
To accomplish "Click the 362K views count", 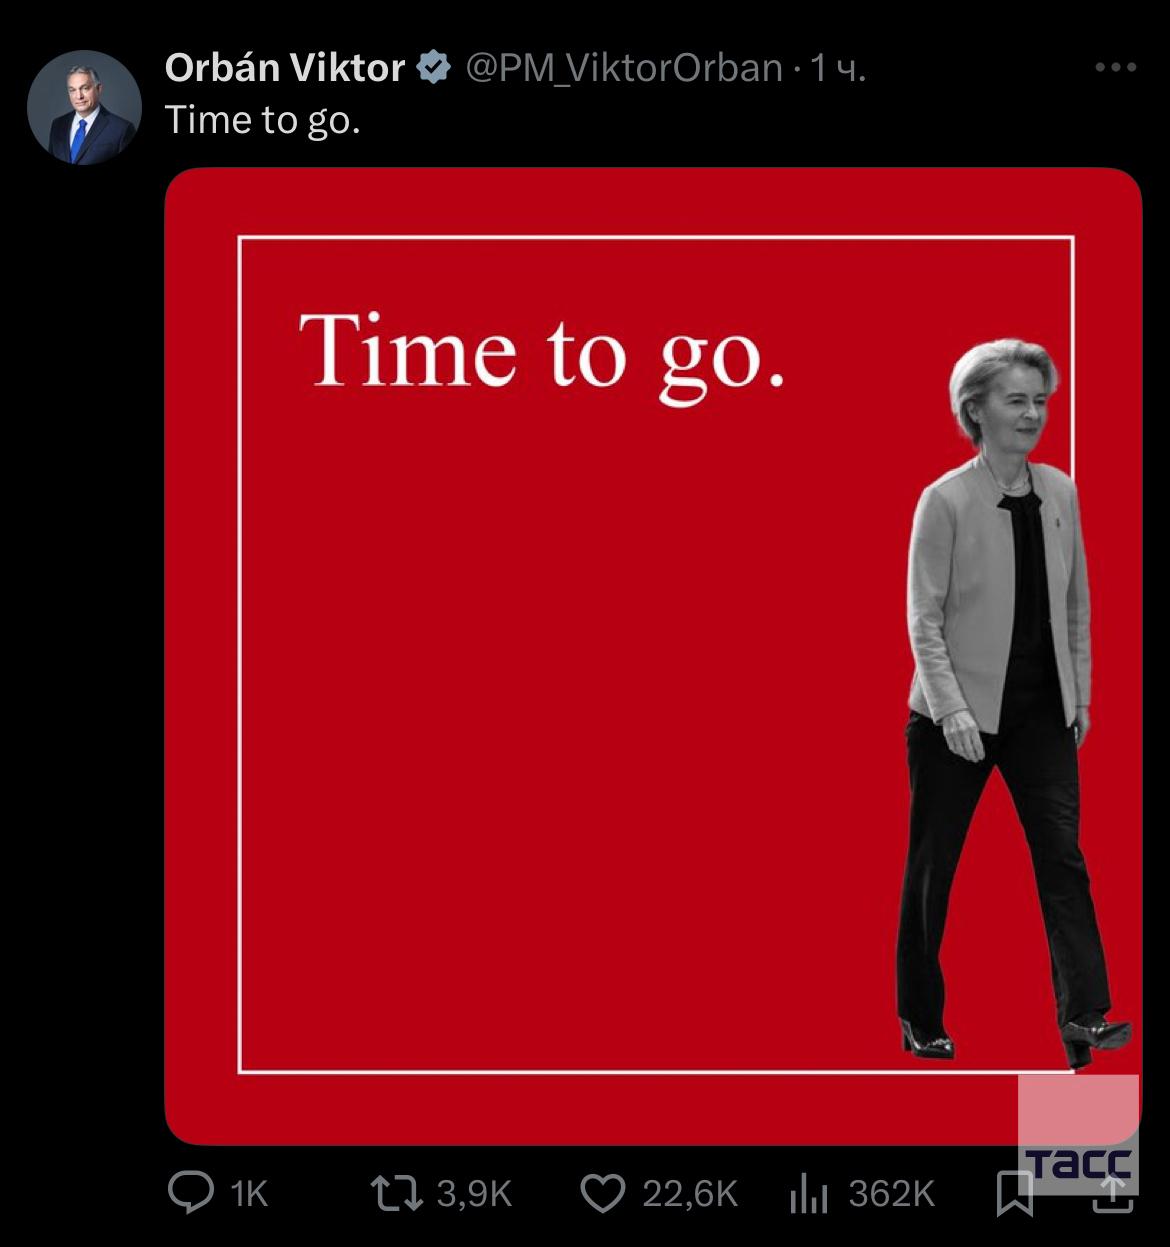I will point(891,1193).
